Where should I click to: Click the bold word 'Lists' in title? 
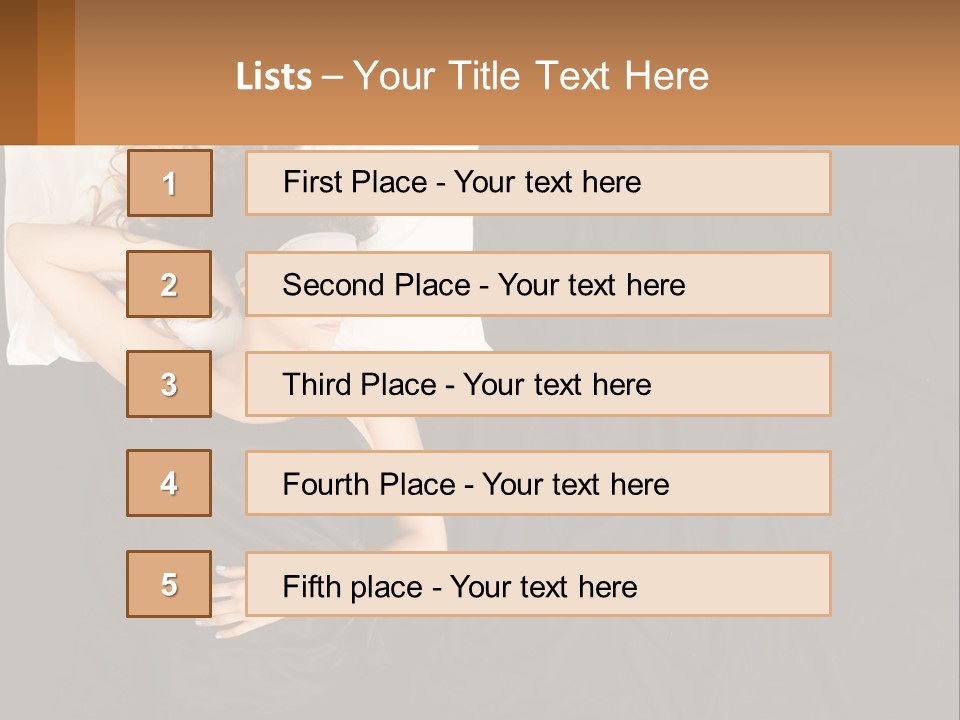(x=274, y=77)
